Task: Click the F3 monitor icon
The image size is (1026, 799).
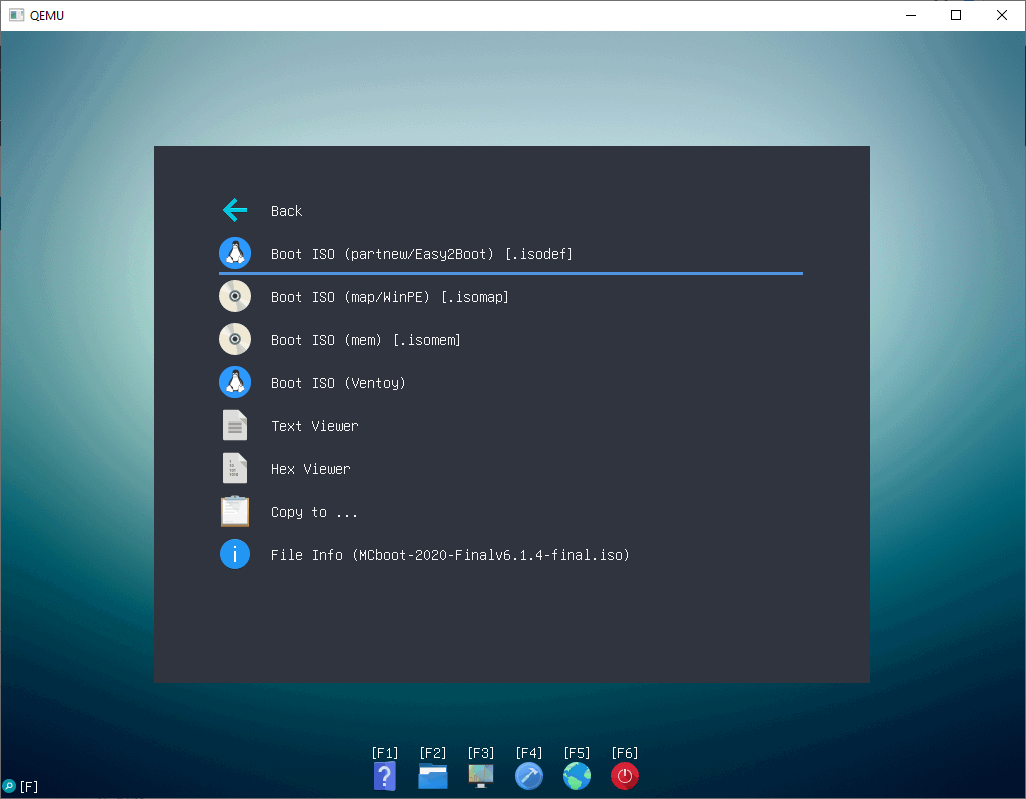Action: pyautogui.click(x=481, y=776)
